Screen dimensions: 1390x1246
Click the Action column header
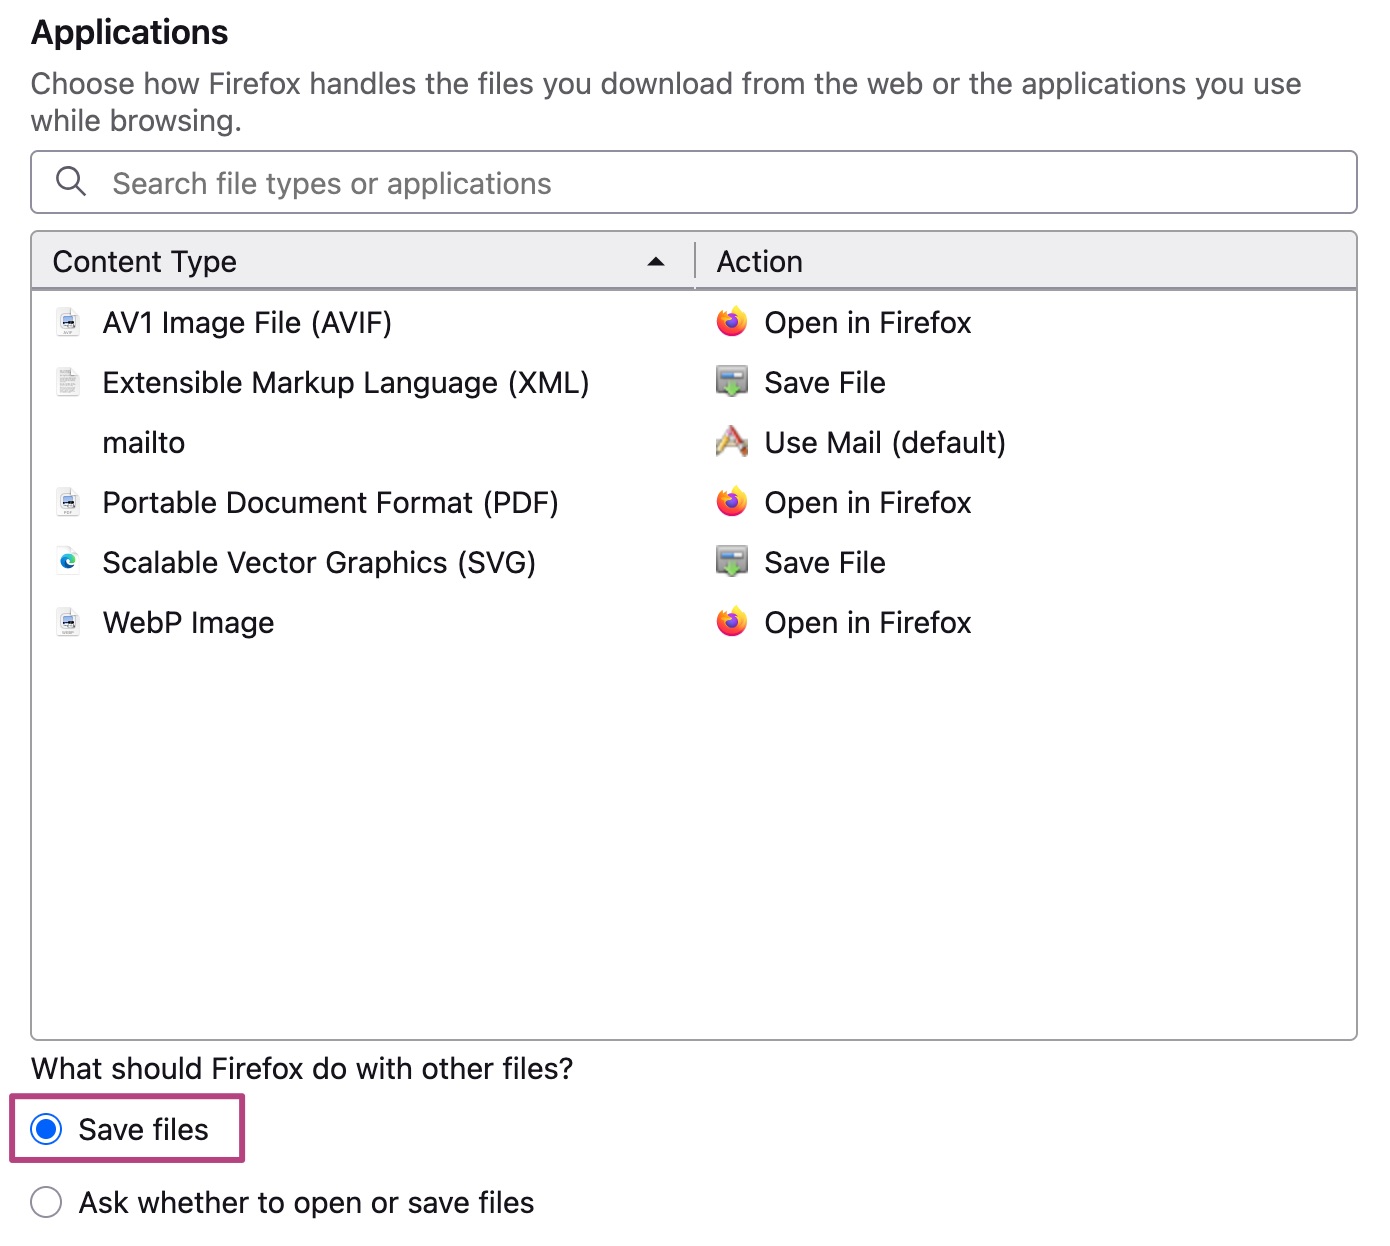760,262
